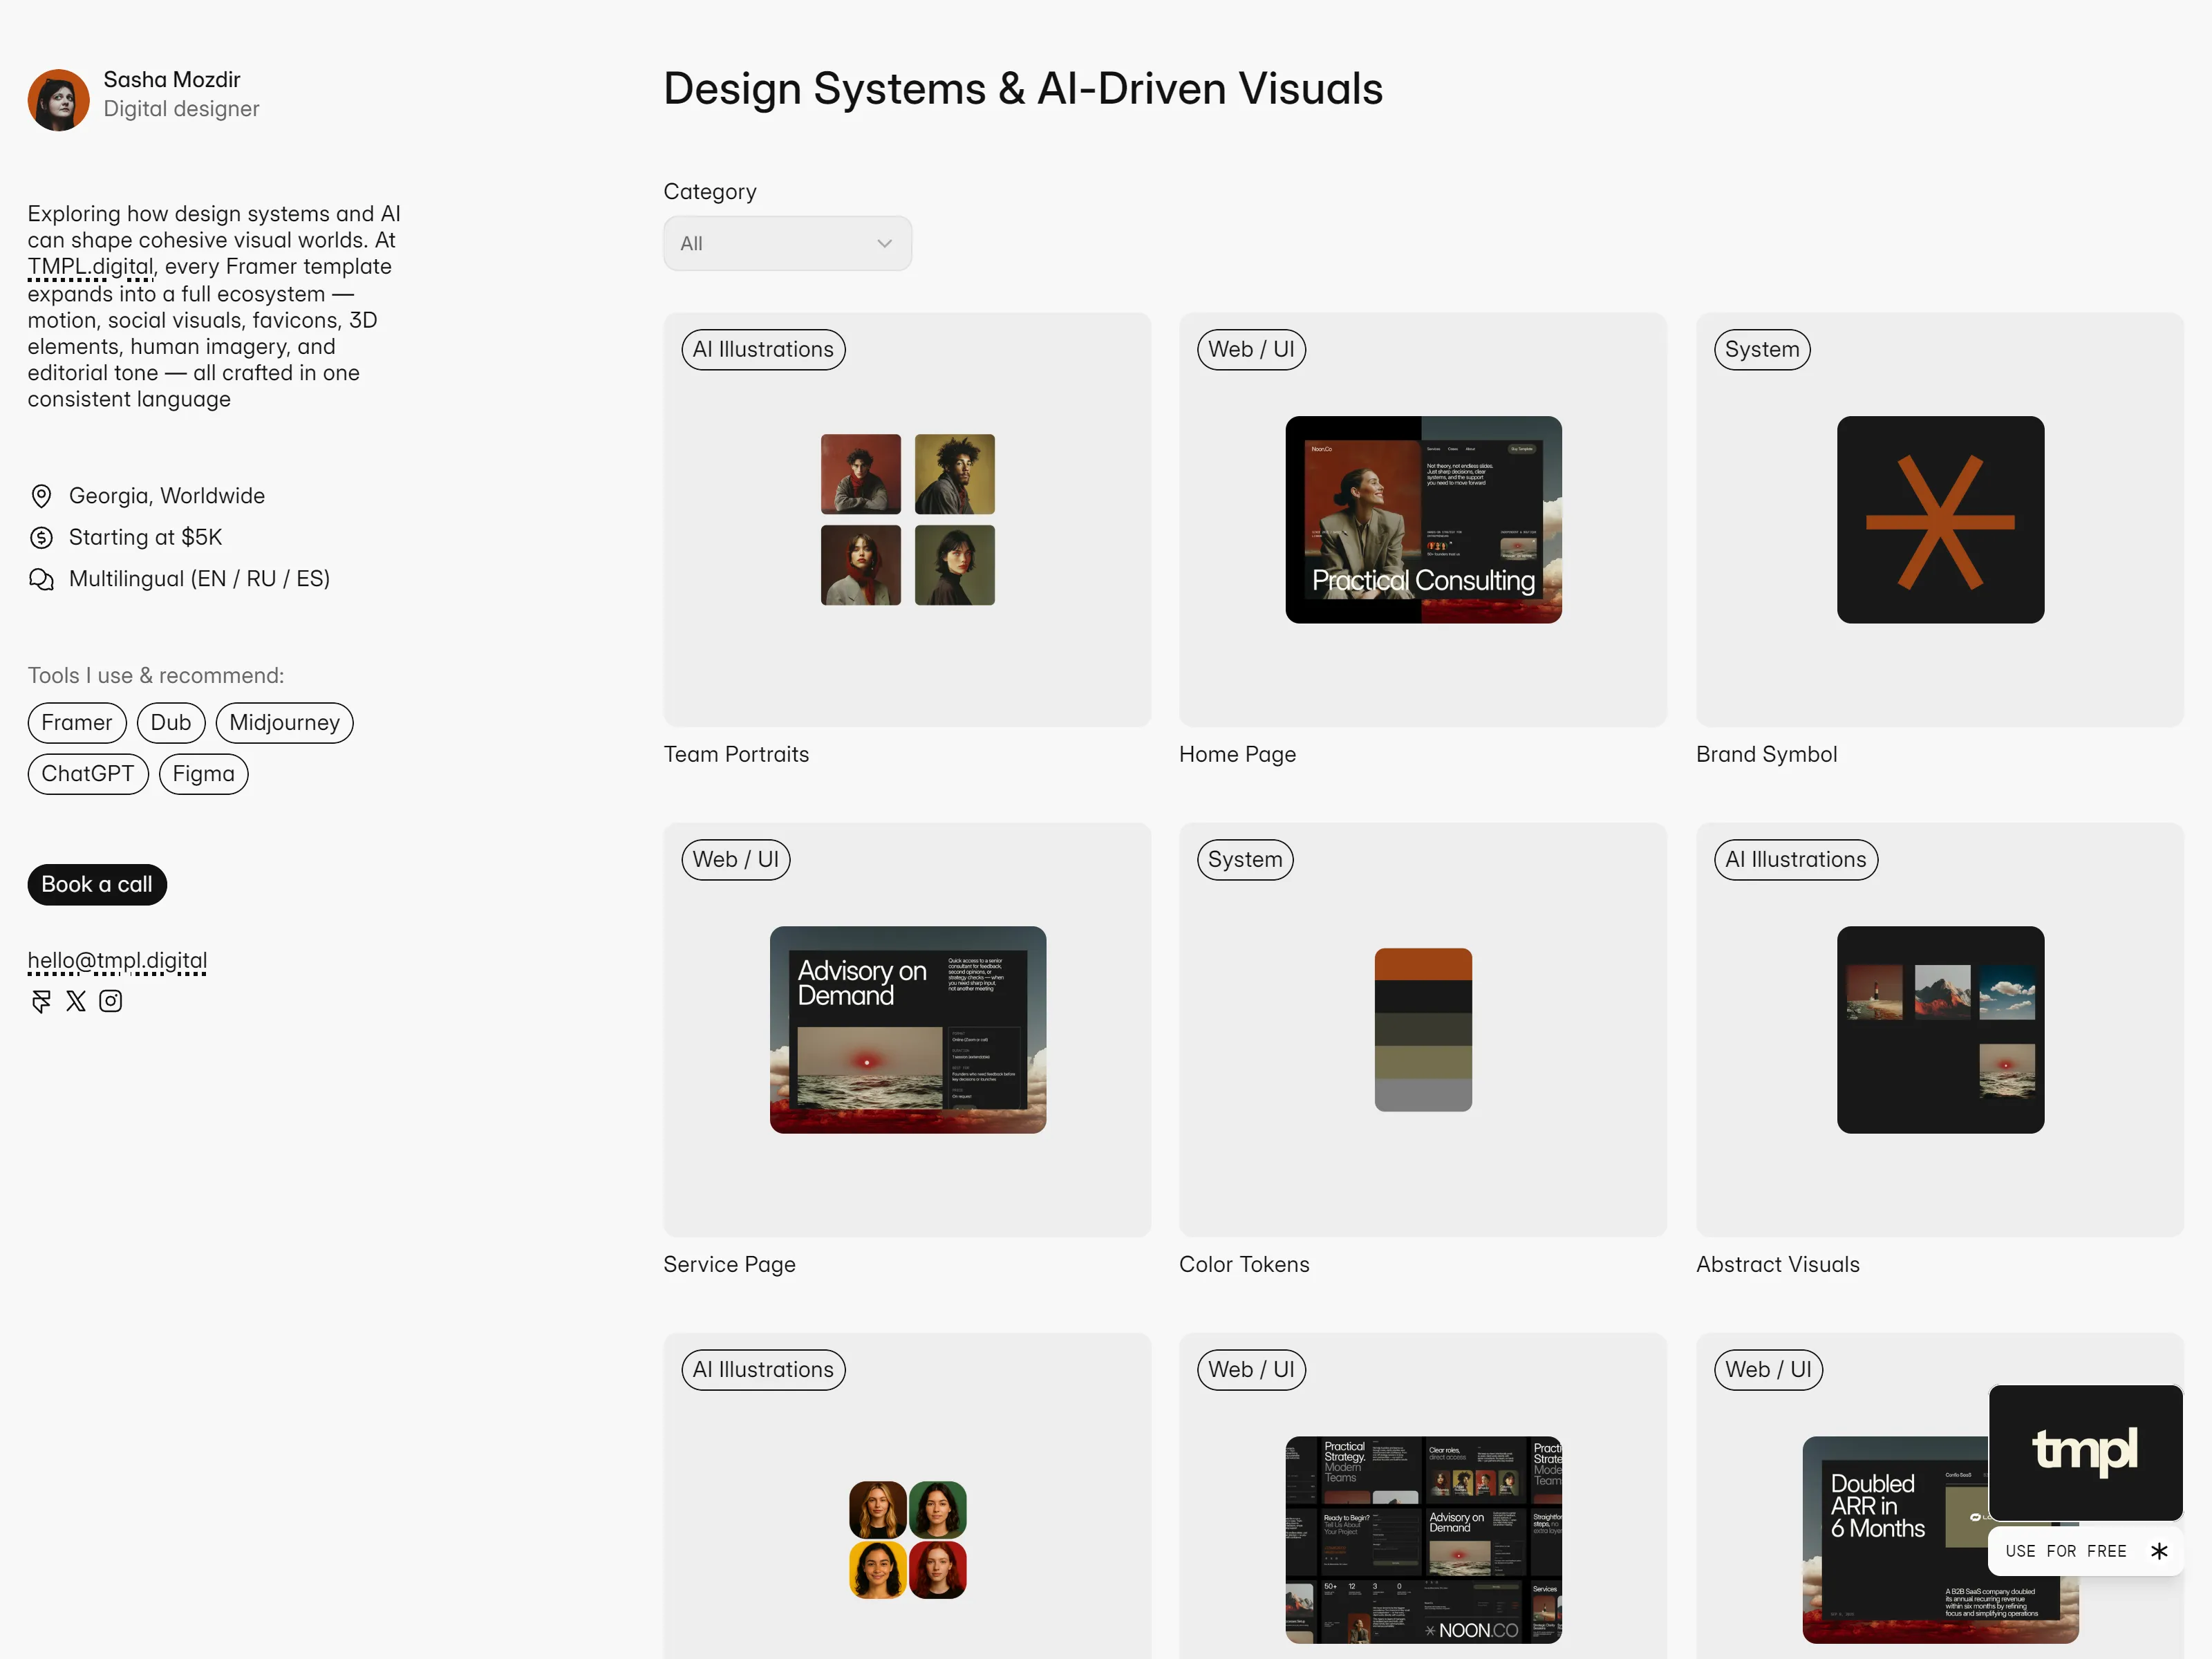Click the Figma tool tag
Viewport: 2212px width, 1659px height.
click(x=204, y=774)
